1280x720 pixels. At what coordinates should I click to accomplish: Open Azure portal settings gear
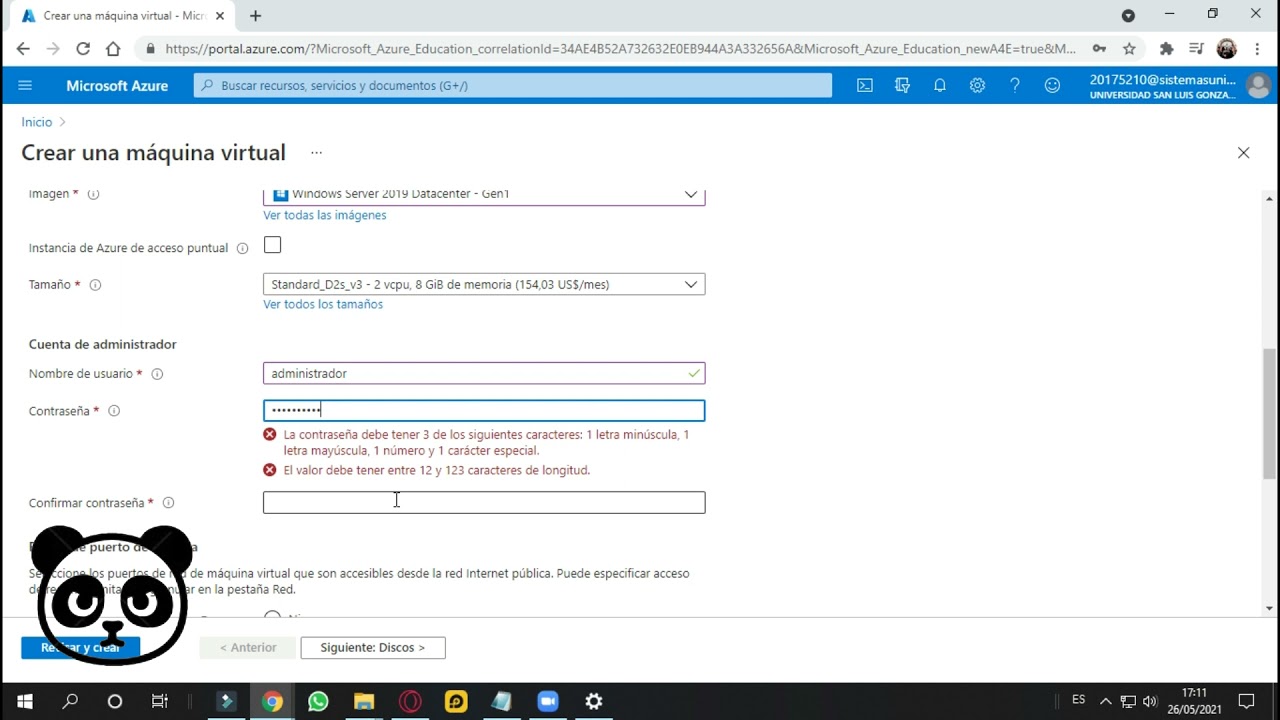pyautogui.click(x=977, y=85)
